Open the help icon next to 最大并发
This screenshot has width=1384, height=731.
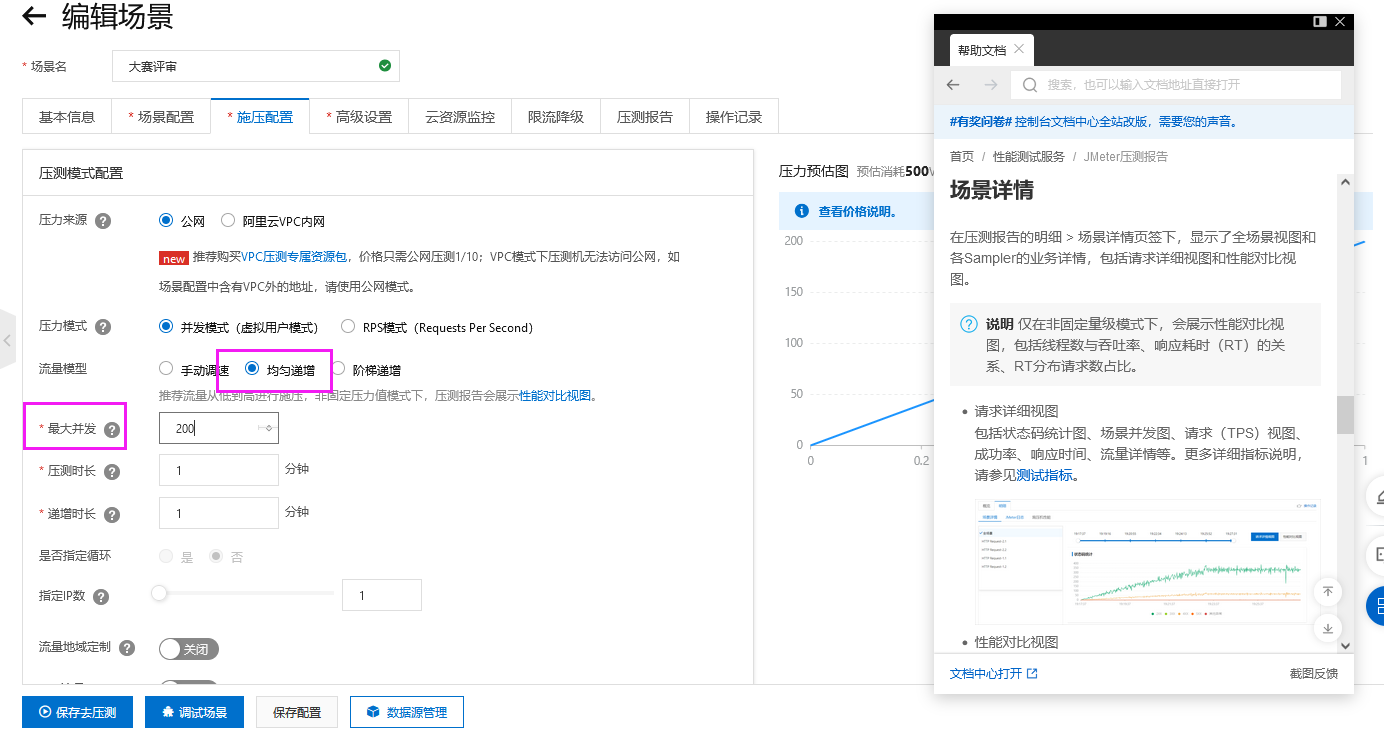[x=112, y=430]
